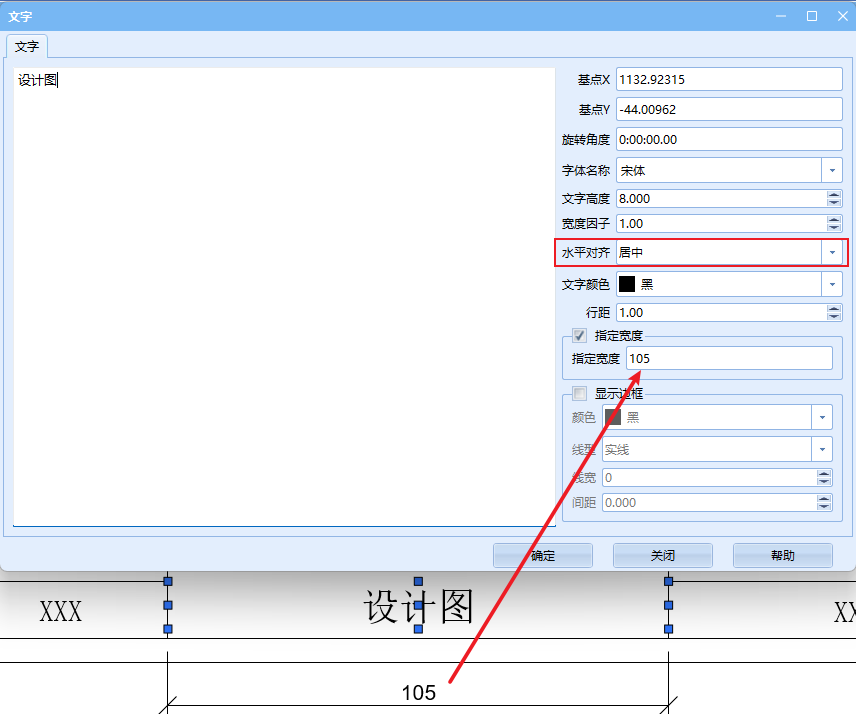Screen dimensions: 856x714
Task: Expand the 字体名称 font dropdown
Action: point(832,171)
